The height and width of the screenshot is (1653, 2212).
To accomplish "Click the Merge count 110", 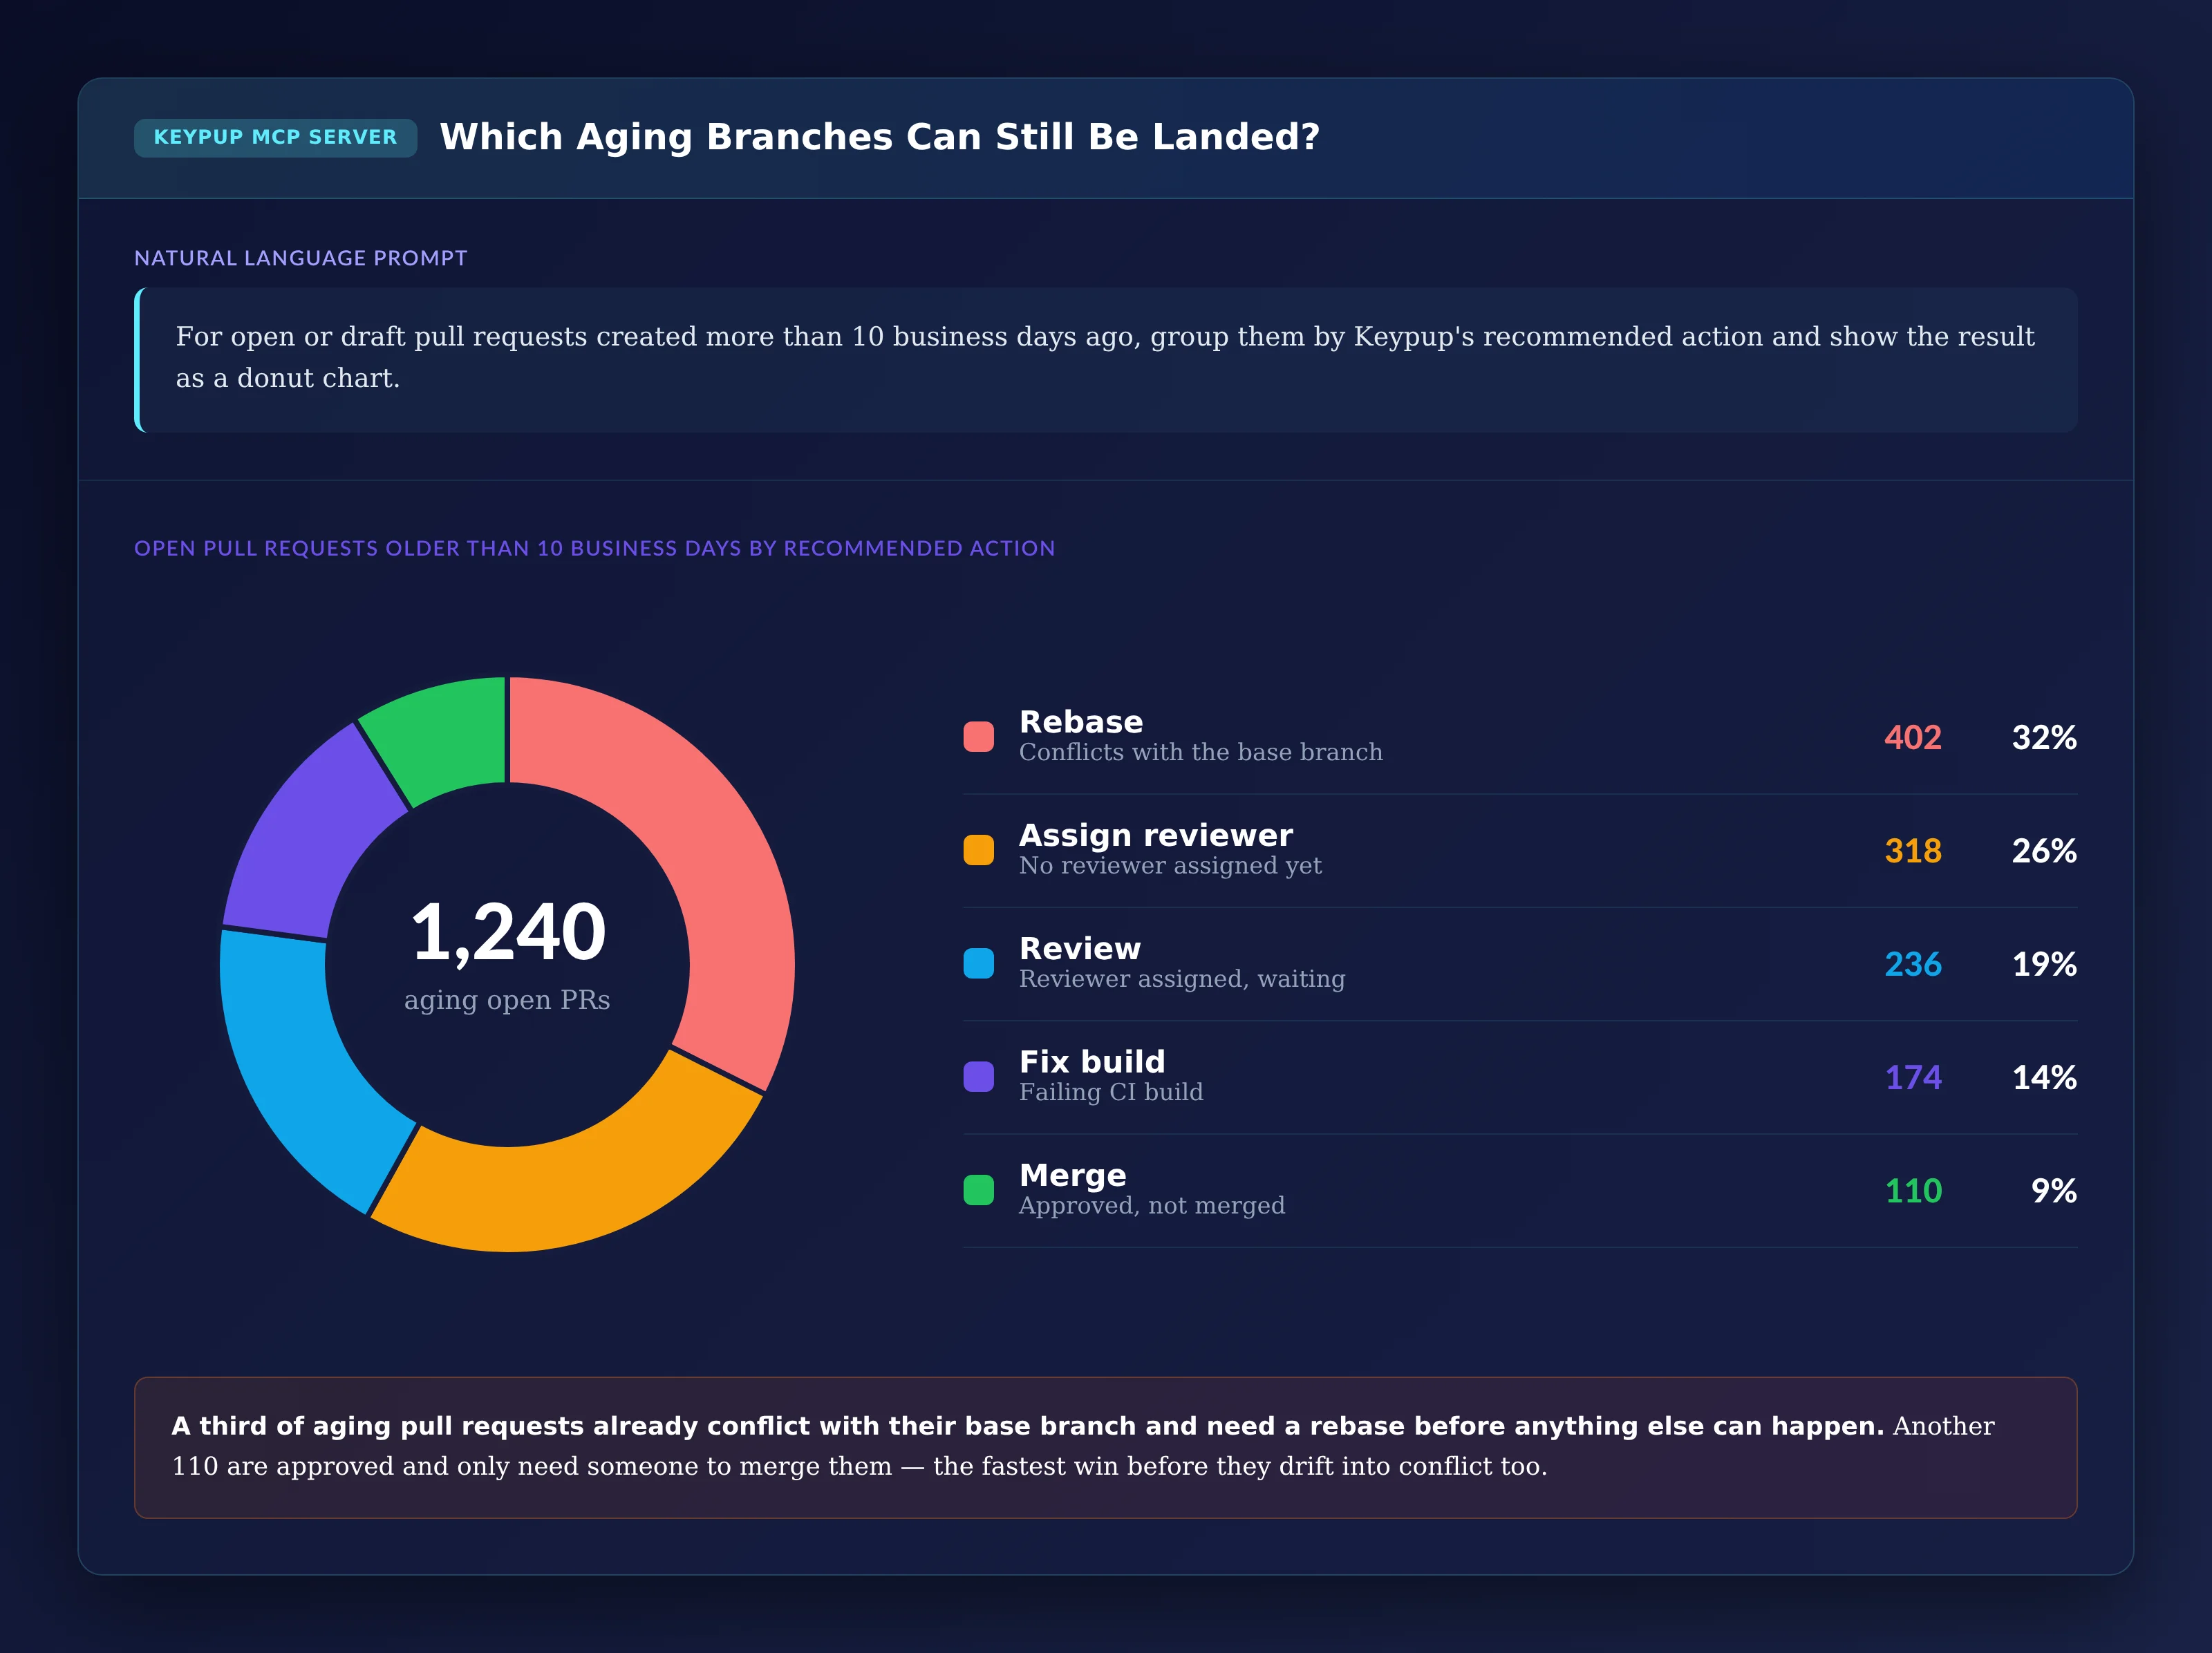I will click(1913, 1191).
